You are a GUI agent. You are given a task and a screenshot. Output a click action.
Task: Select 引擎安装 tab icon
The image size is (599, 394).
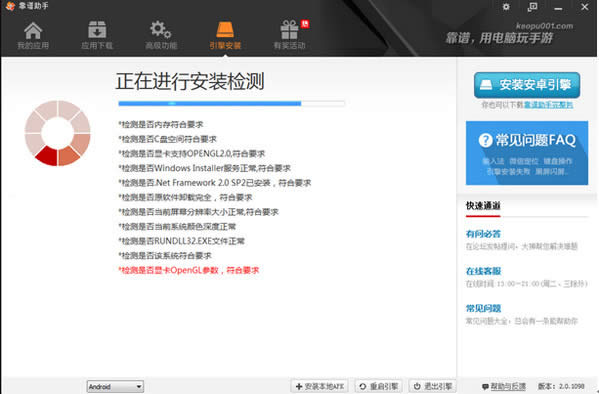coord(225,30)
